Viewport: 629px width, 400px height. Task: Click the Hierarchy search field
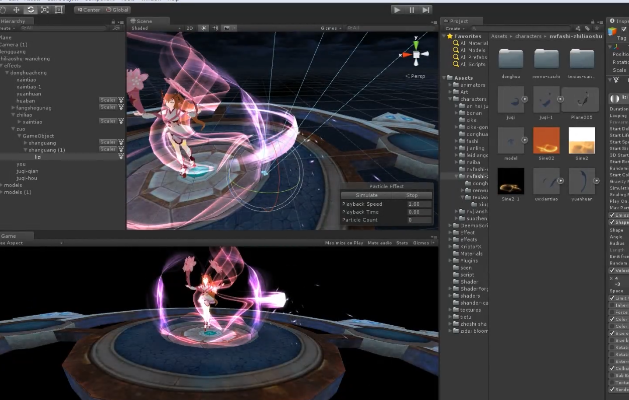click(64, 28)
